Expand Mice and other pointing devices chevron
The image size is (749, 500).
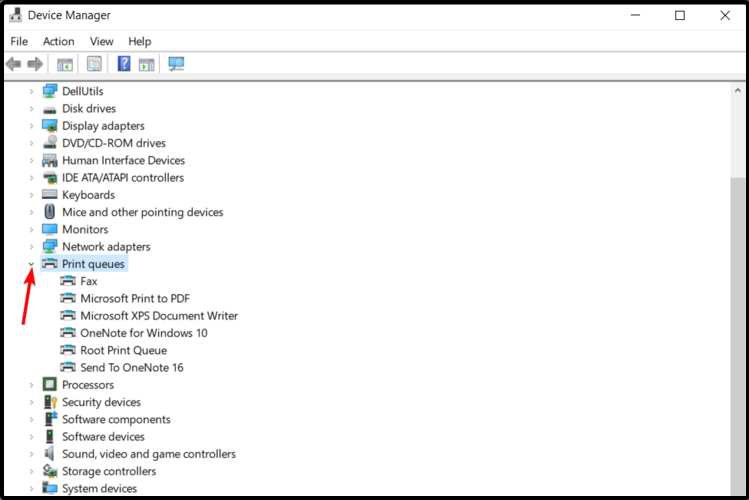32,212
